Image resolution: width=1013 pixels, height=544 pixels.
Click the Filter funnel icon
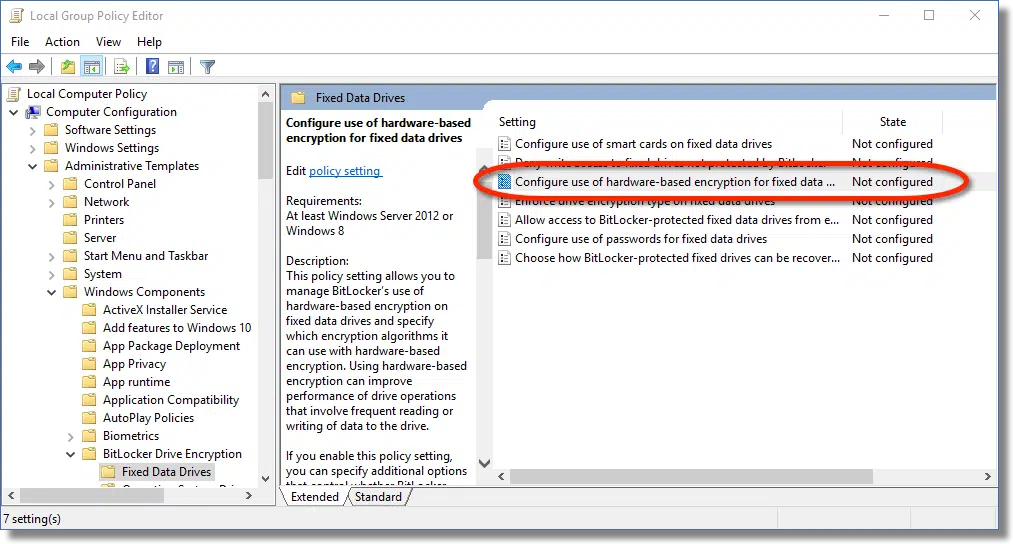(207, 67)
